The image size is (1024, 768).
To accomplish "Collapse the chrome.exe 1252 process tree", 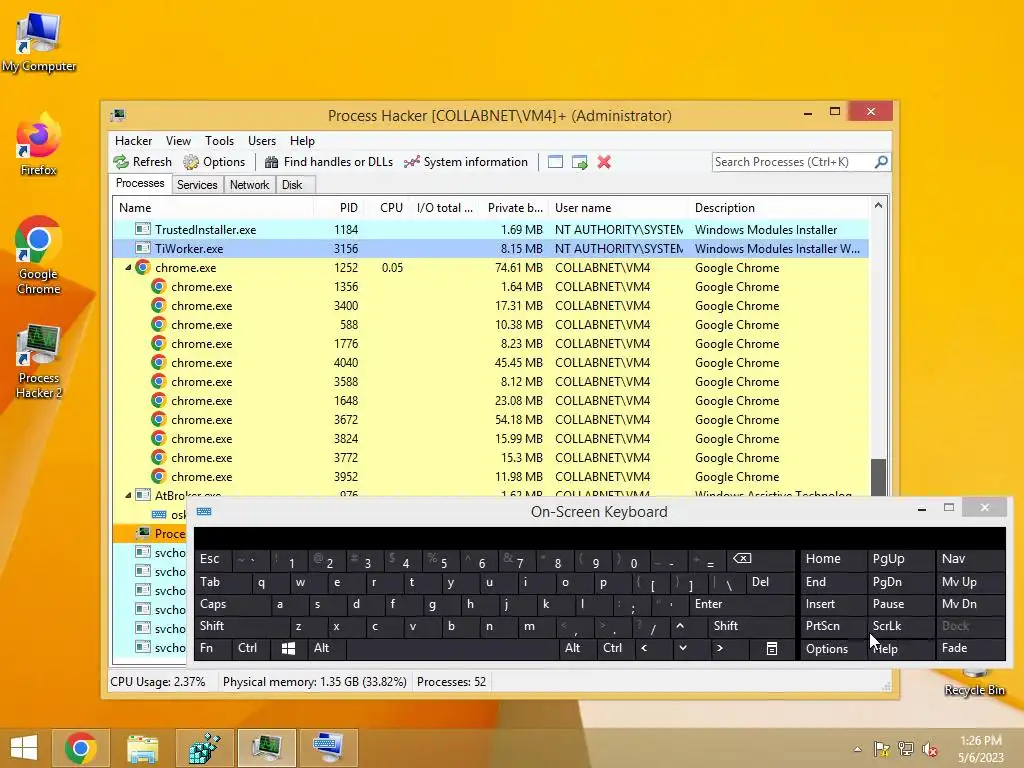I will click(128, 268).
